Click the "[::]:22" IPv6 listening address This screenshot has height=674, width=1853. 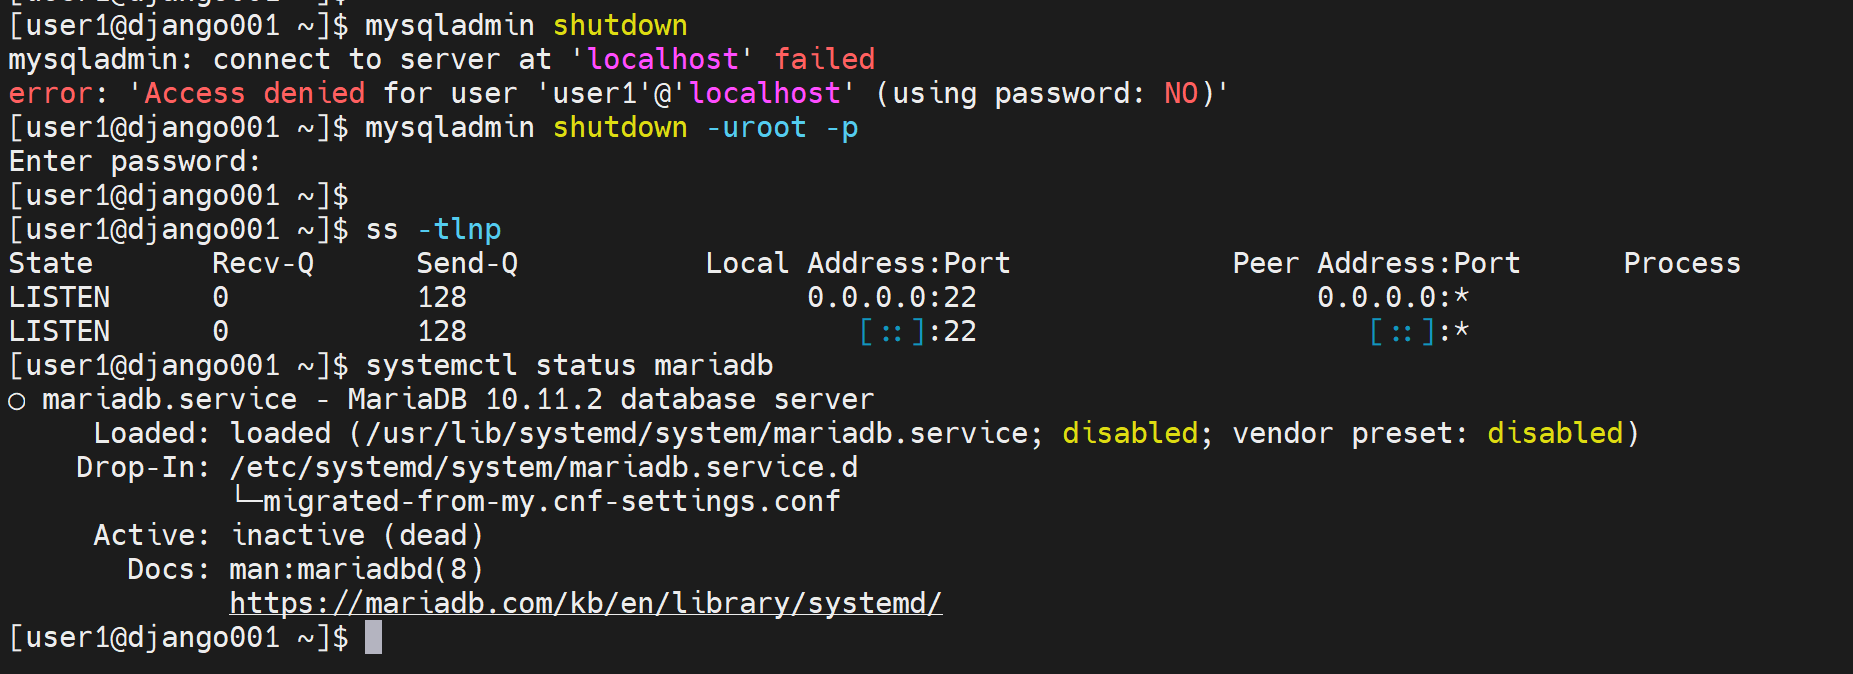coord(917,332)
